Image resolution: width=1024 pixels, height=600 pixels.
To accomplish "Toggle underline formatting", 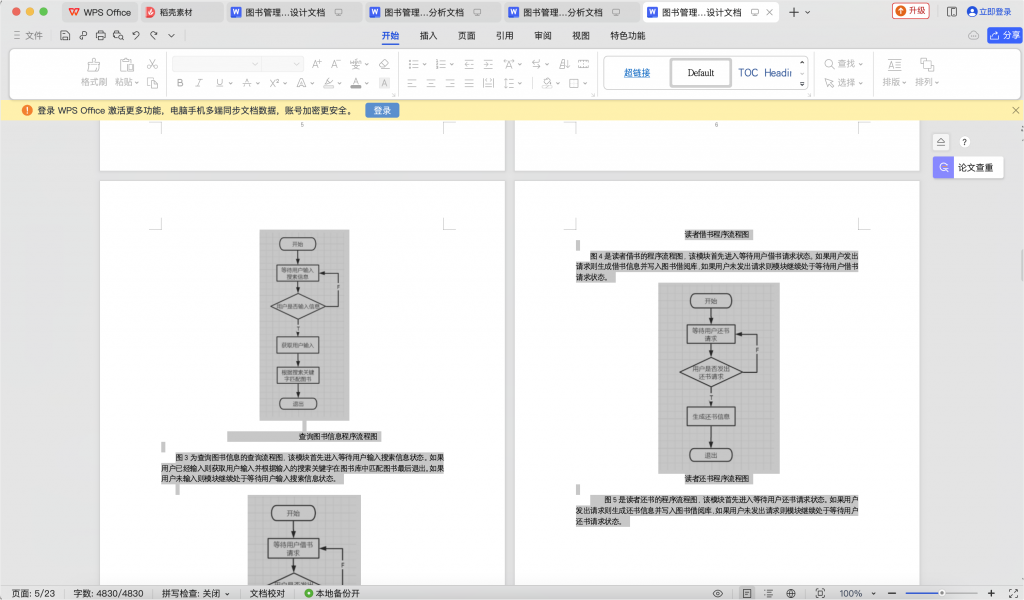I will [219, 82].
